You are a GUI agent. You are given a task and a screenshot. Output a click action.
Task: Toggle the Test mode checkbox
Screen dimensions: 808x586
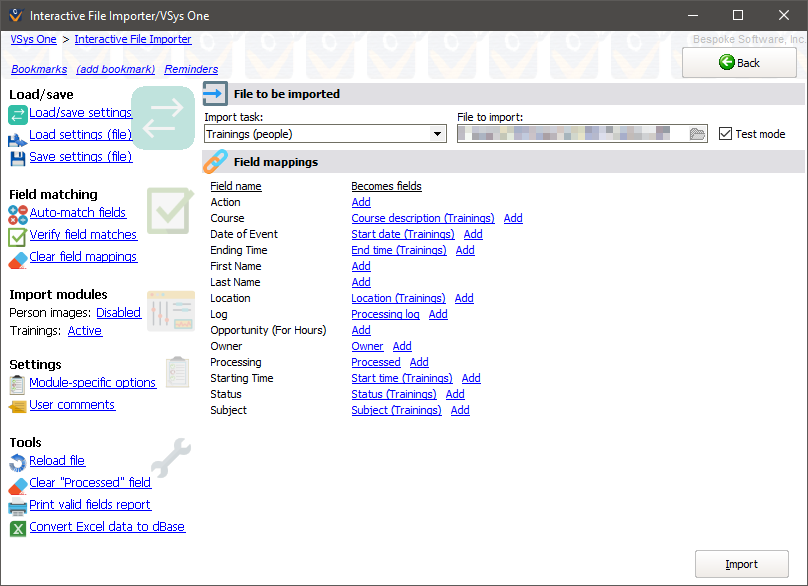pyautogui.click(x=726, y=134)
